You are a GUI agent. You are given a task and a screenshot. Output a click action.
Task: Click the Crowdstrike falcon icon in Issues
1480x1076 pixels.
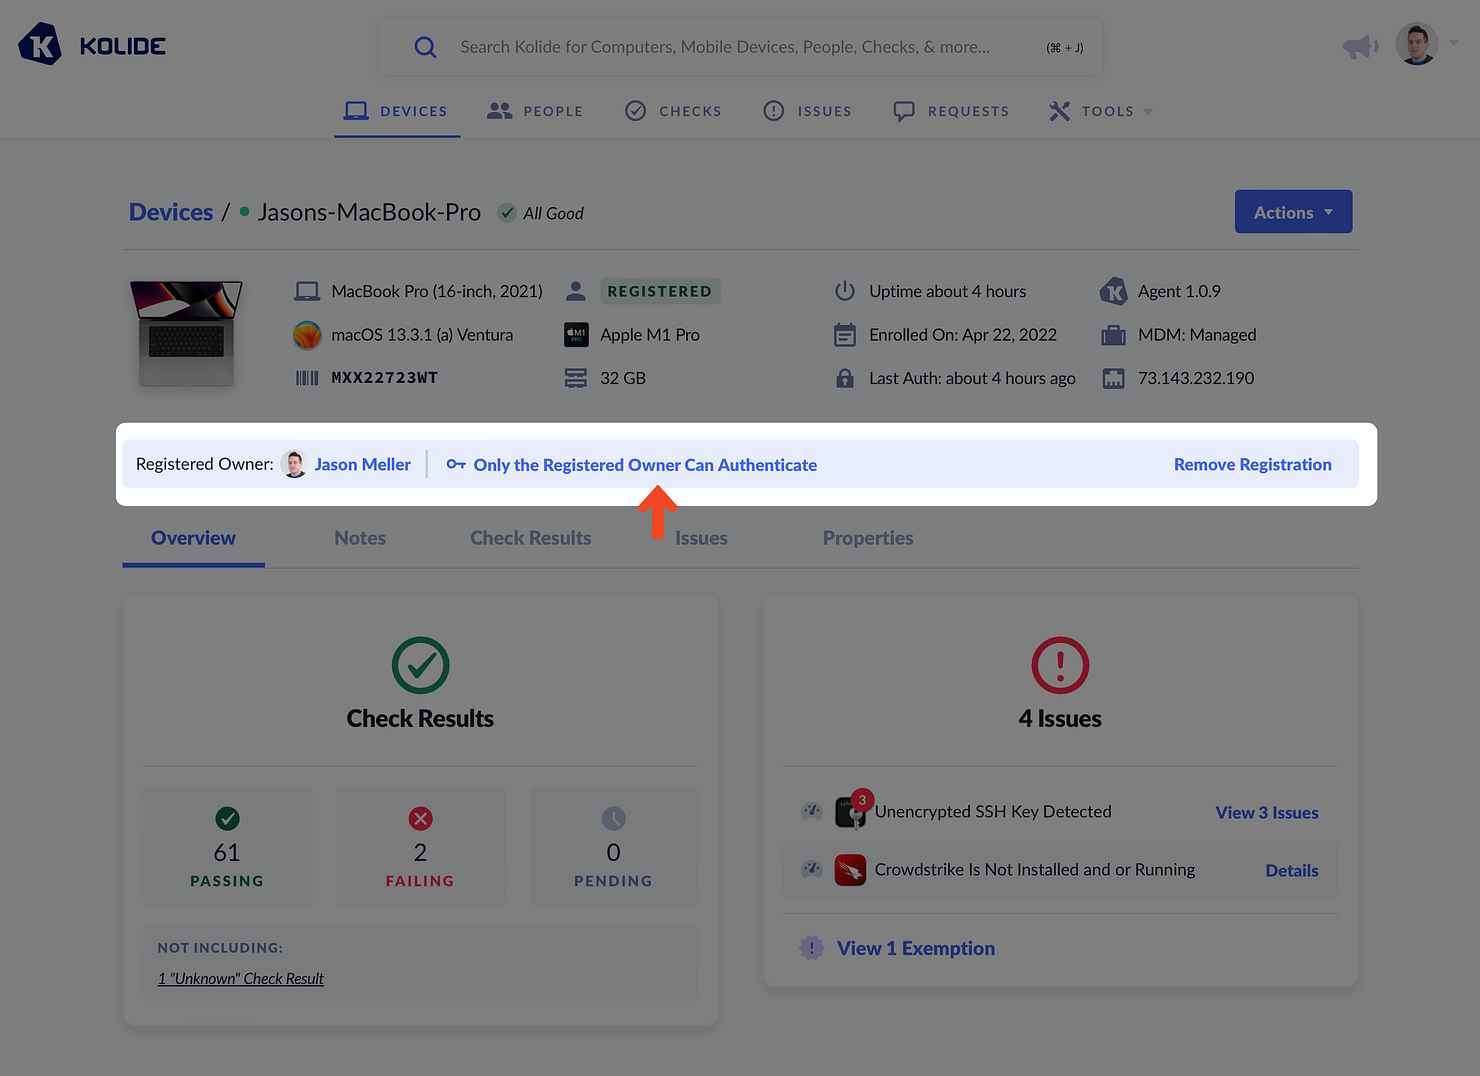851,869
